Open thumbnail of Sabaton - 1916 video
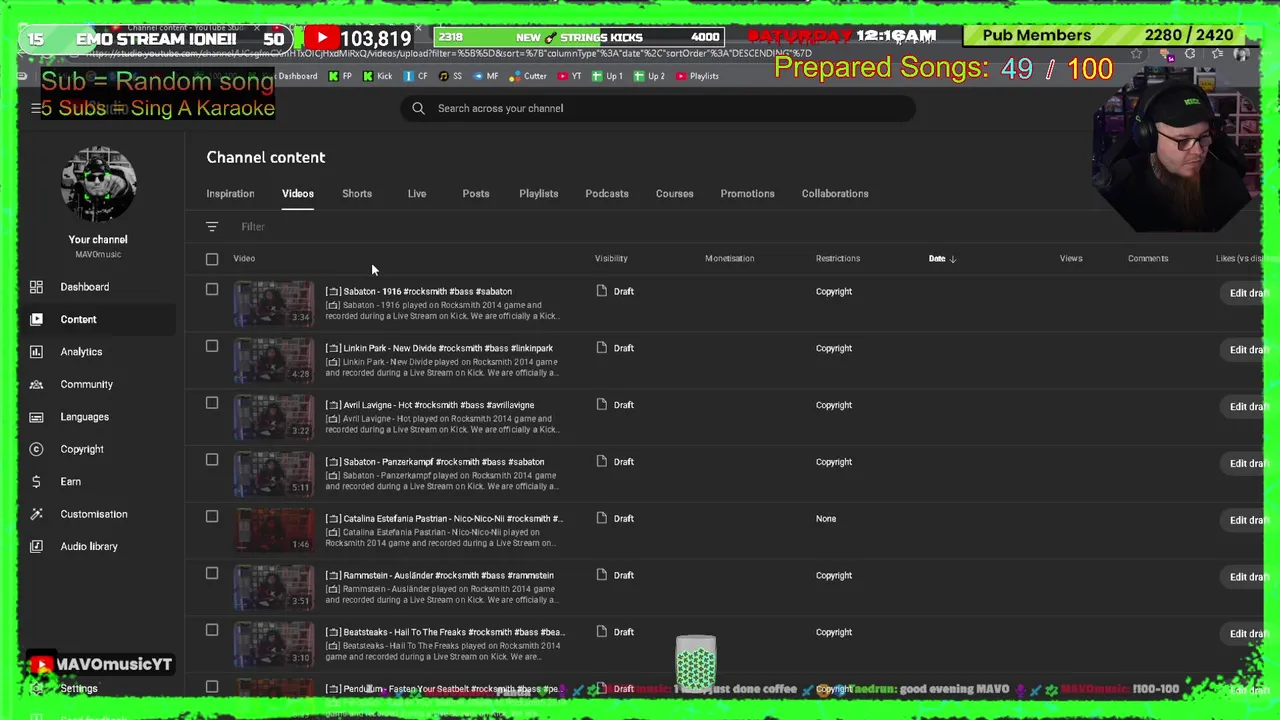 pos(273,303)
